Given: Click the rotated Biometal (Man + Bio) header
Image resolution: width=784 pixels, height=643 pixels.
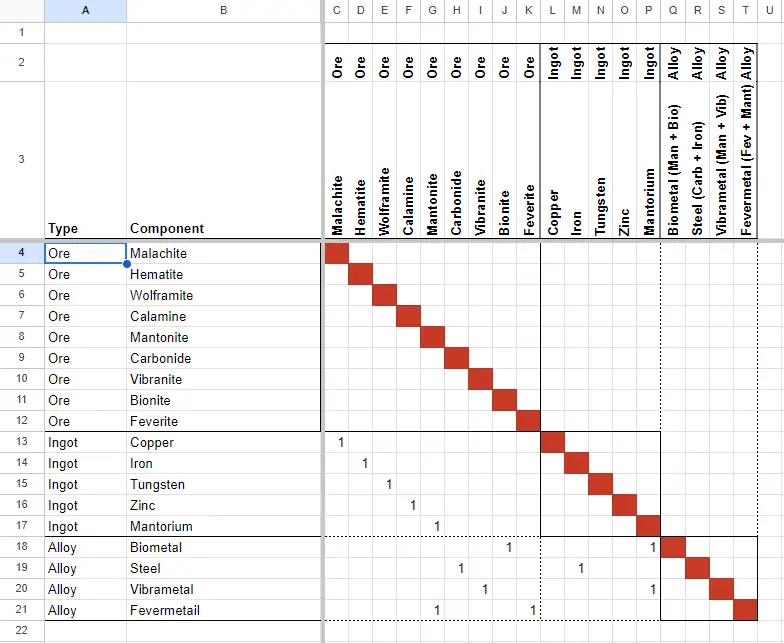Looking at the screenshot, I should (x=673, y=170).
